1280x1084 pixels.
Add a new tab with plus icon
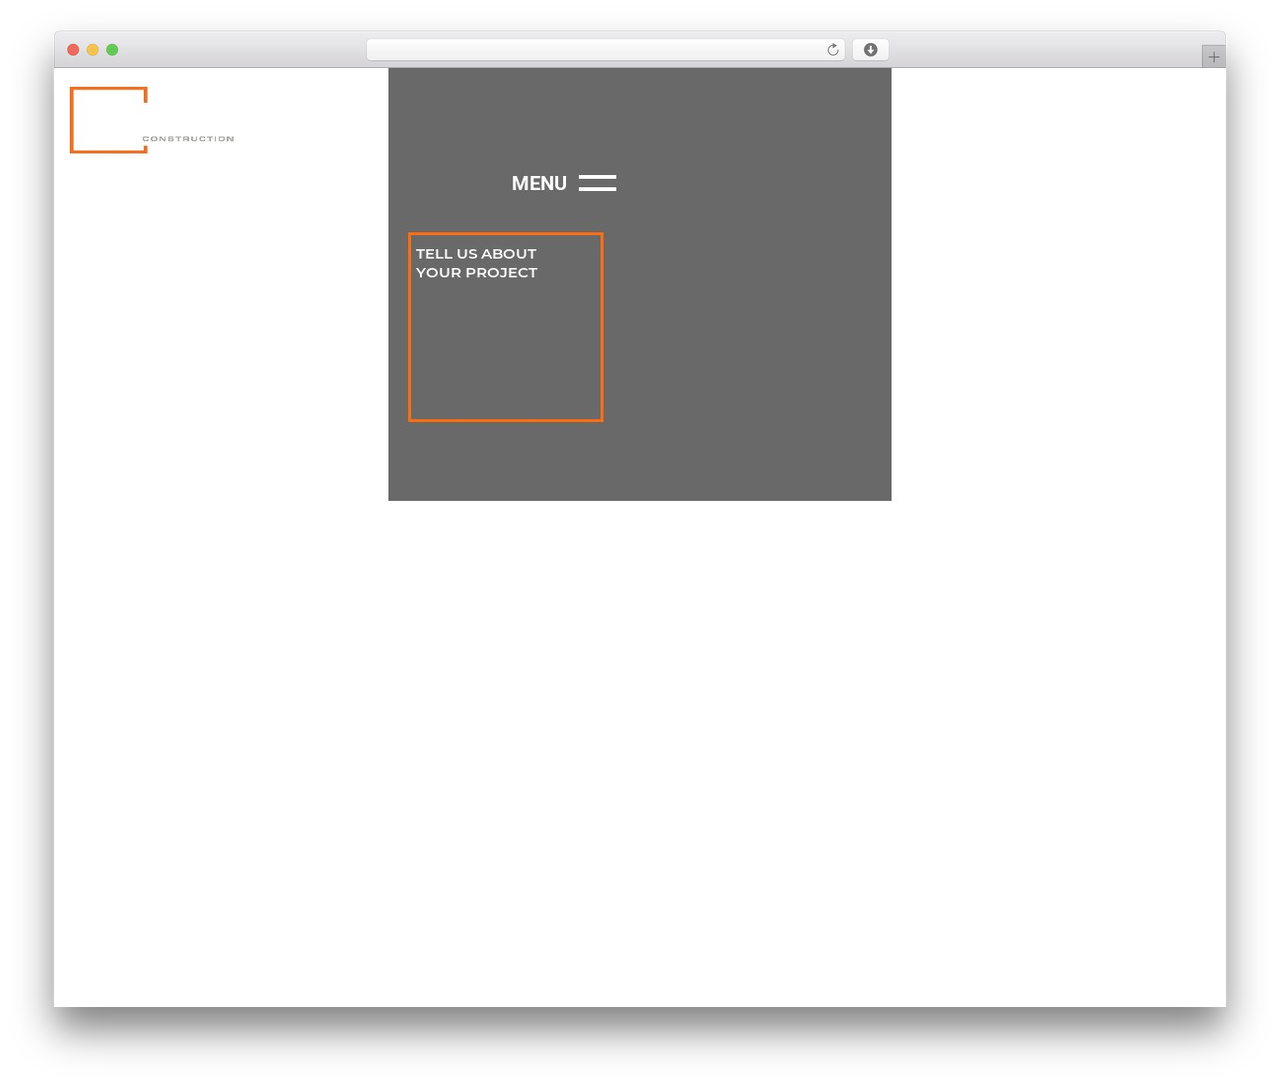tap(1213, 57)
